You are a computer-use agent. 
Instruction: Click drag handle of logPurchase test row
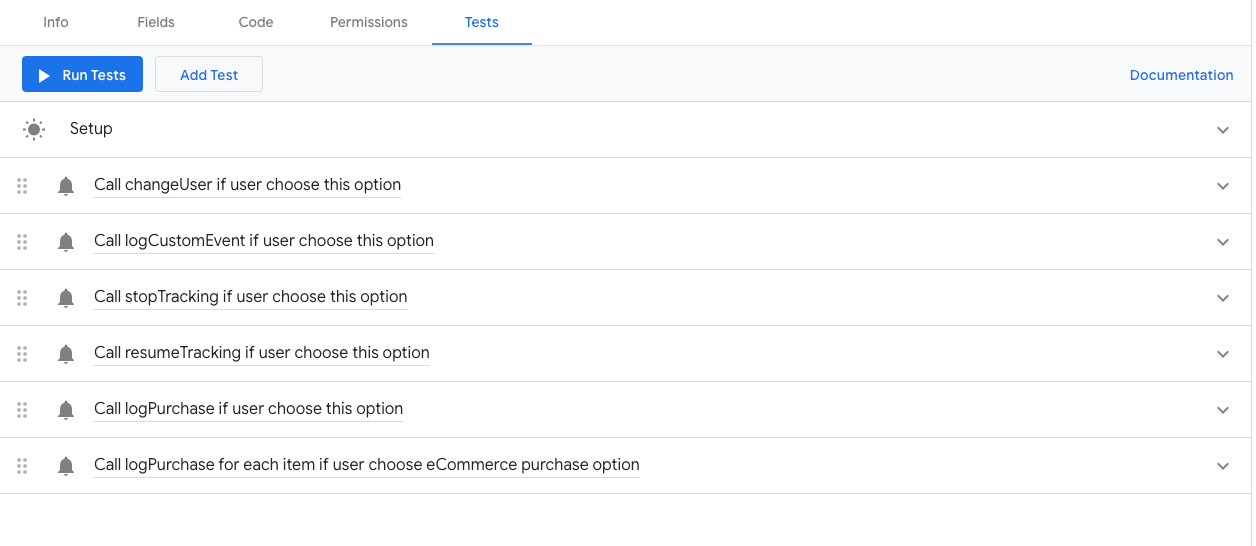pos(22,410)
